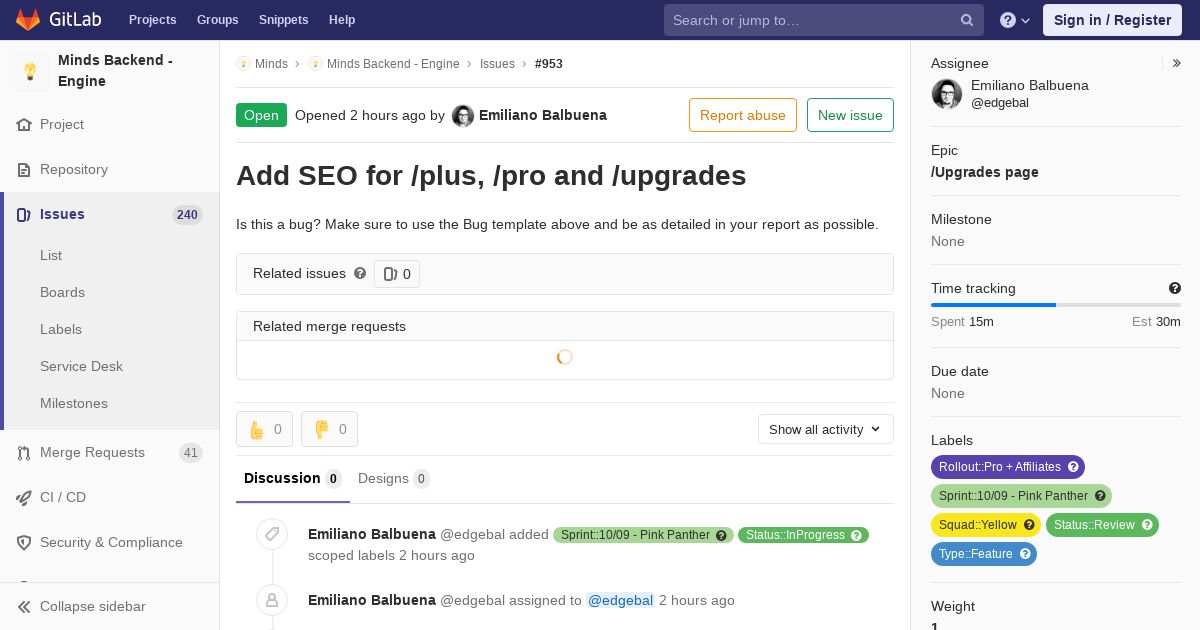Open the Help menu in the navbar
Image resolution: width=1200 pixels, height=630 pixels.
coord(342,20)
